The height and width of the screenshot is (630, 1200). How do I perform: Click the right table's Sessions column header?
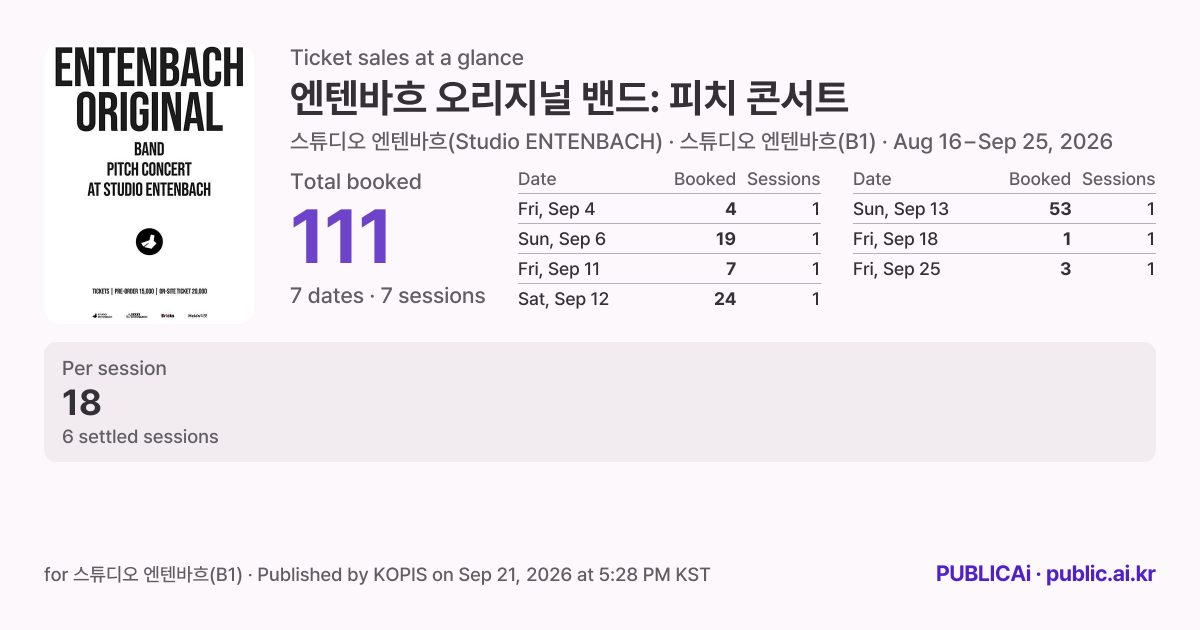tap(1118, 179)
